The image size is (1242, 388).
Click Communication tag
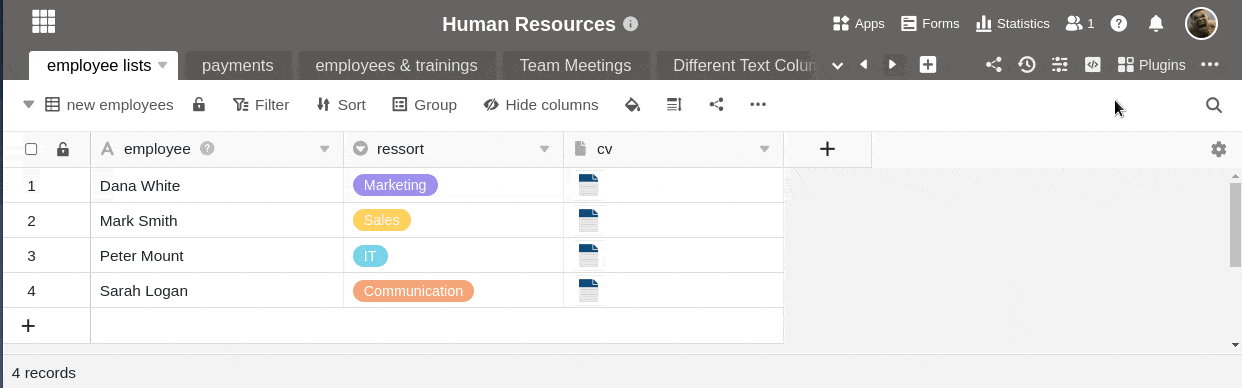coord(413,291)
